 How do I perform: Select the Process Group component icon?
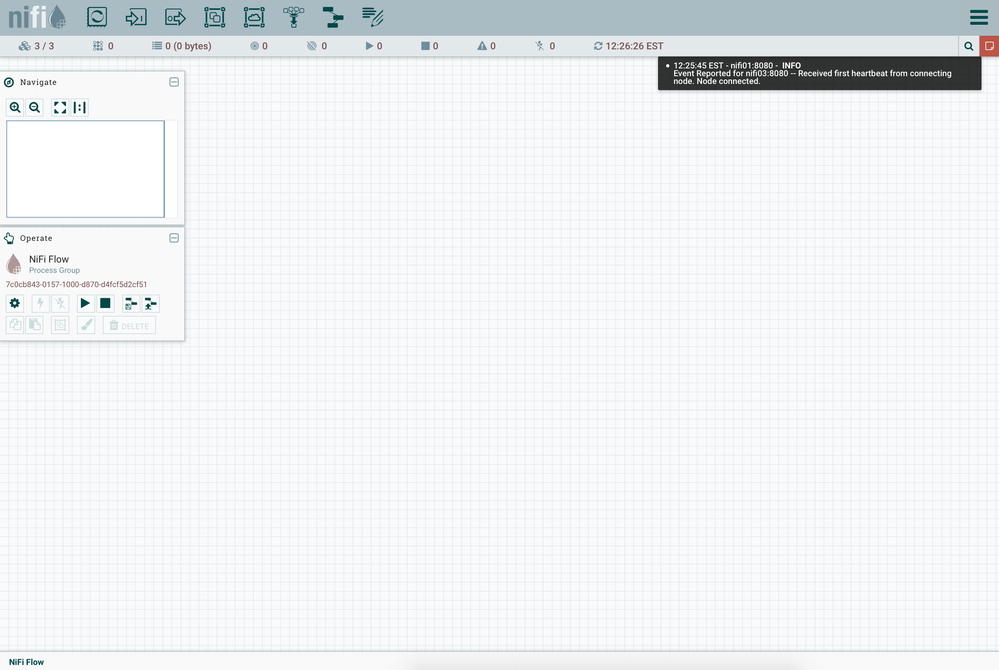tap(214, 16)
